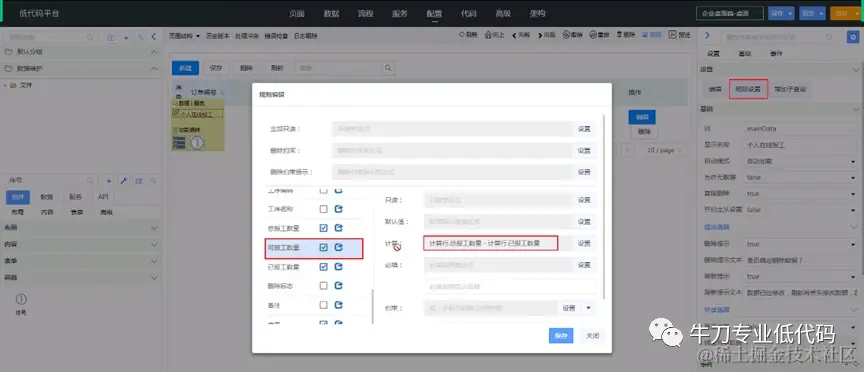The image size is (864, 372).
Task: Click the 默认值 expression input field
Action: click(498, 222)
